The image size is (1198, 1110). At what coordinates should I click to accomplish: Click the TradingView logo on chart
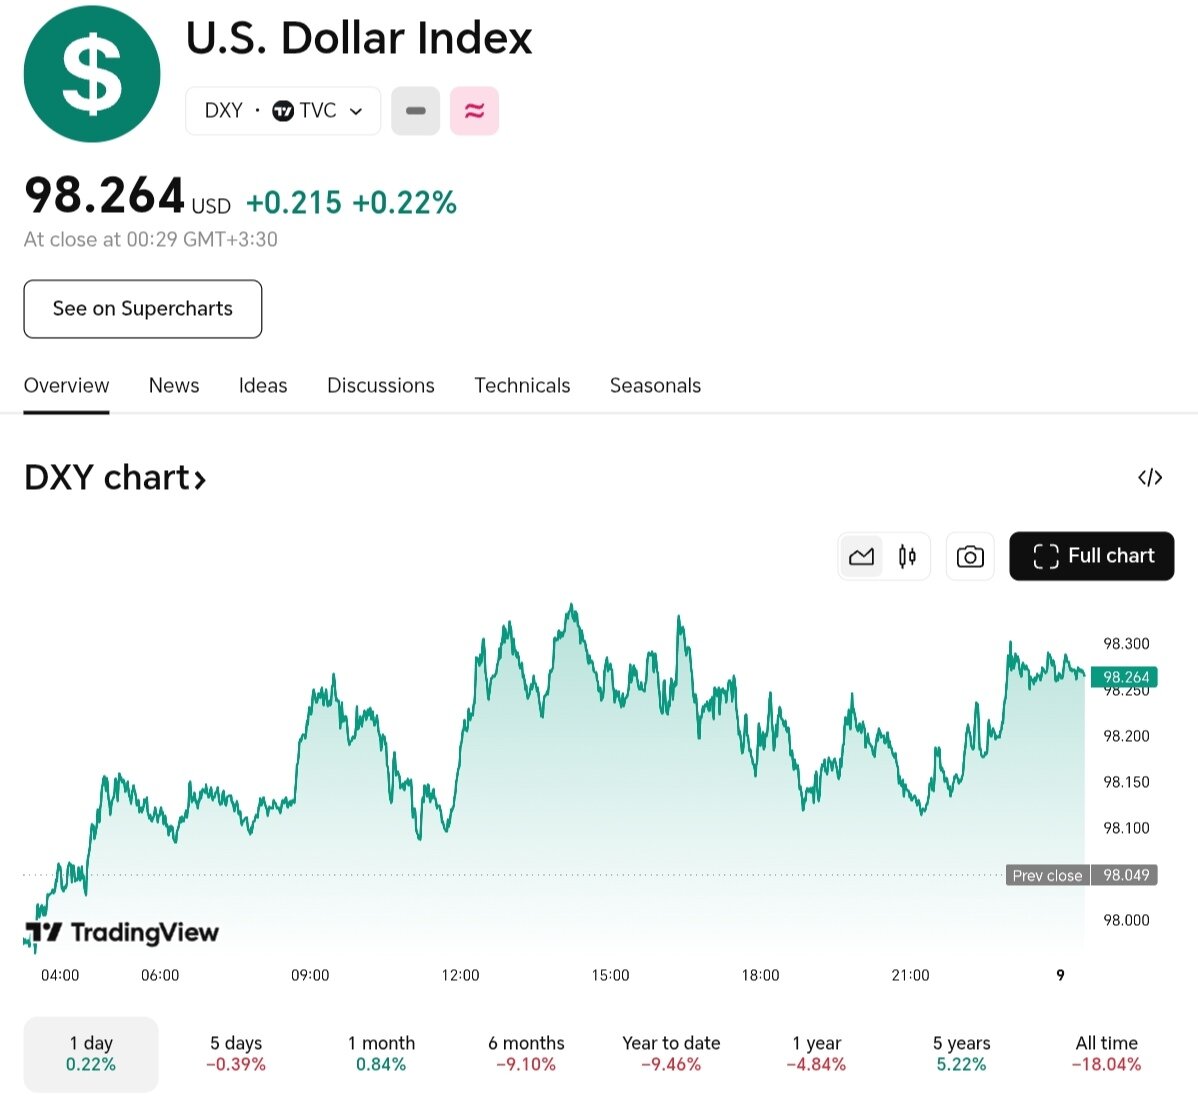[x=122, y=933]
